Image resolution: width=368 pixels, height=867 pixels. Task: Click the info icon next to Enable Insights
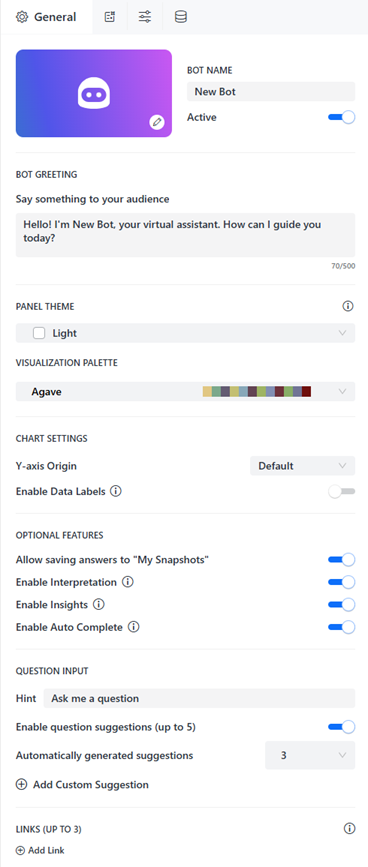point(99,605)
